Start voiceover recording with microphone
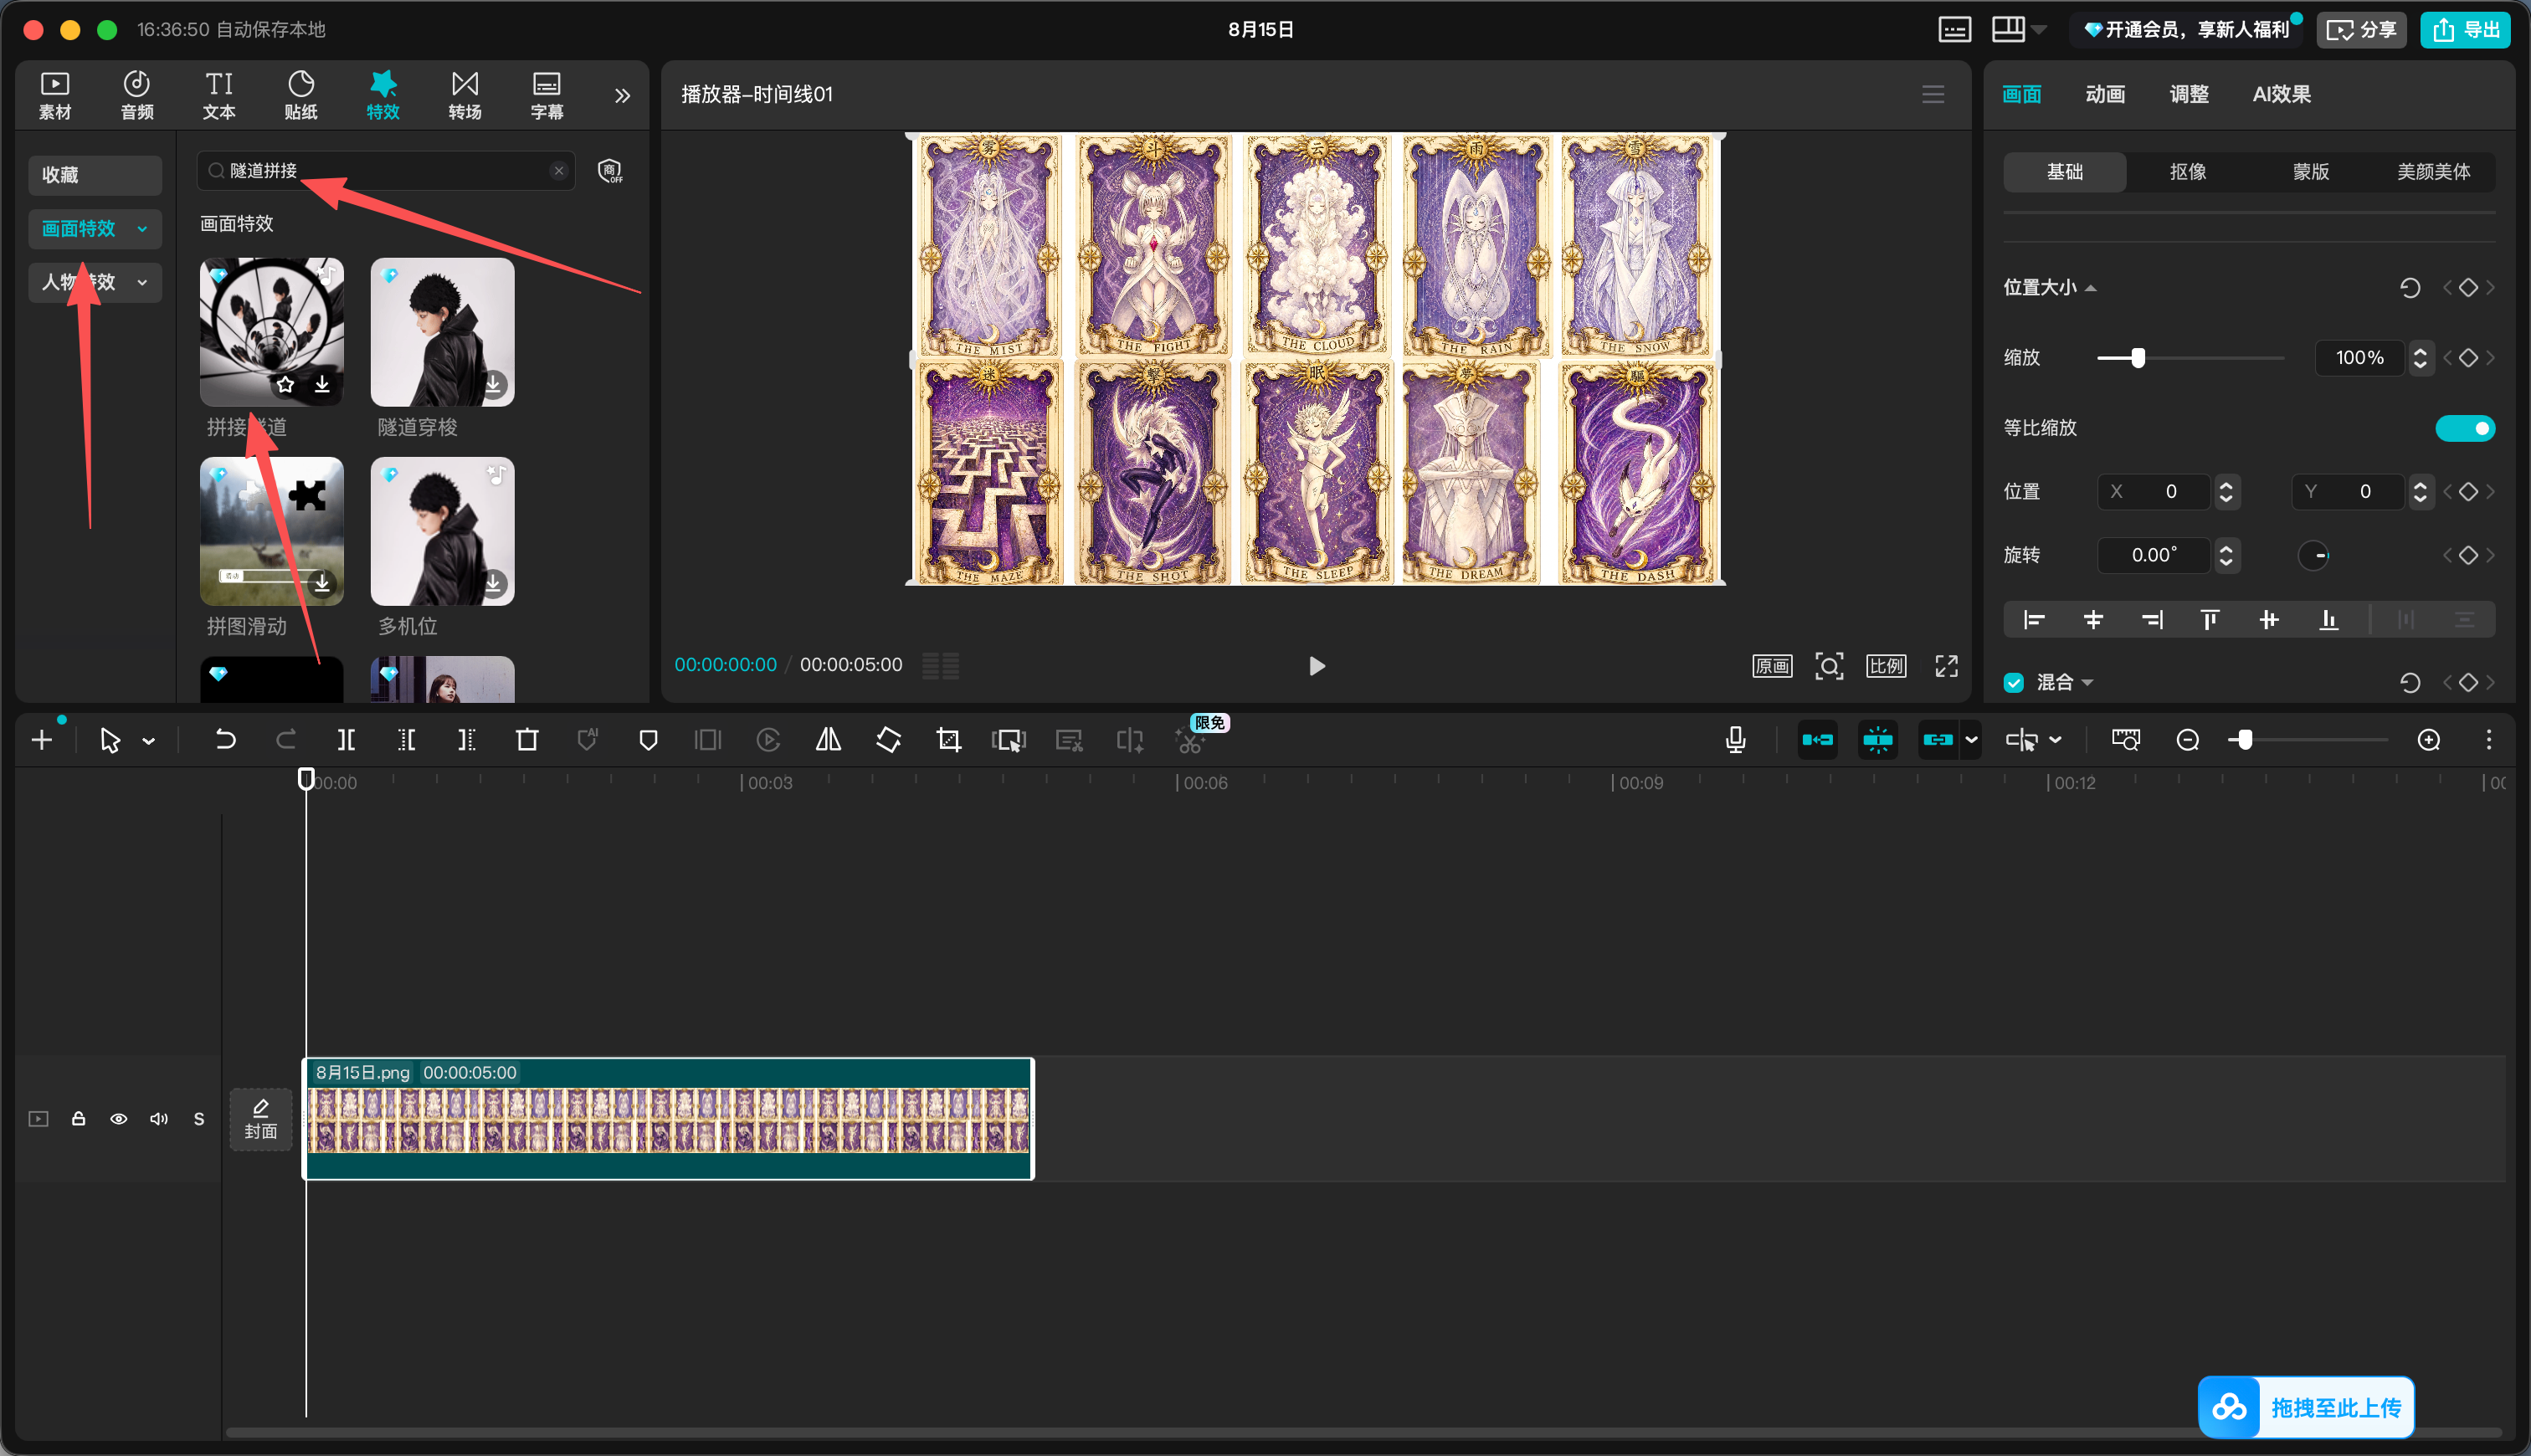 click(x=1735, y=740)
